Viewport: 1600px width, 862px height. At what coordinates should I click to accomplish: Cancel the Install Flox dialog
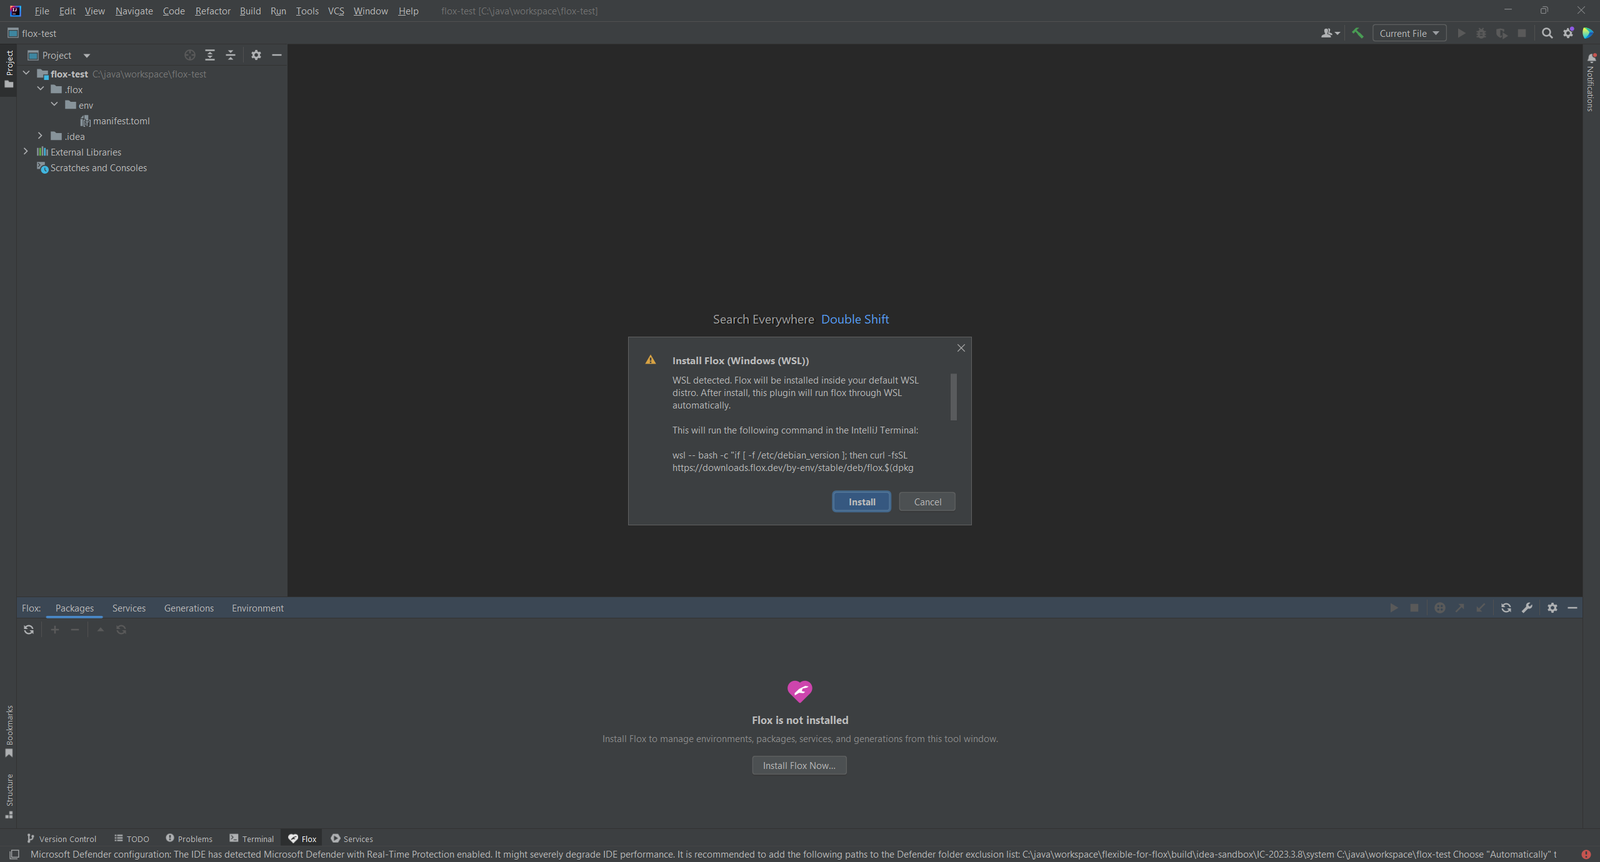pos(927,502)
